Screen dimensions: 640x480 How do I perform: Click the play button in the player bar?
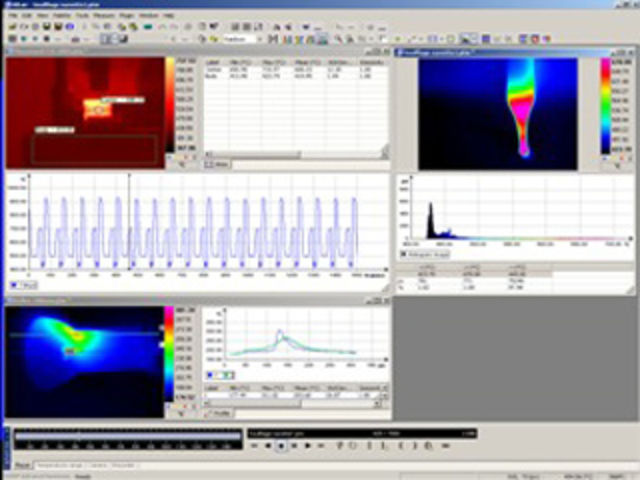pos(281,445)
